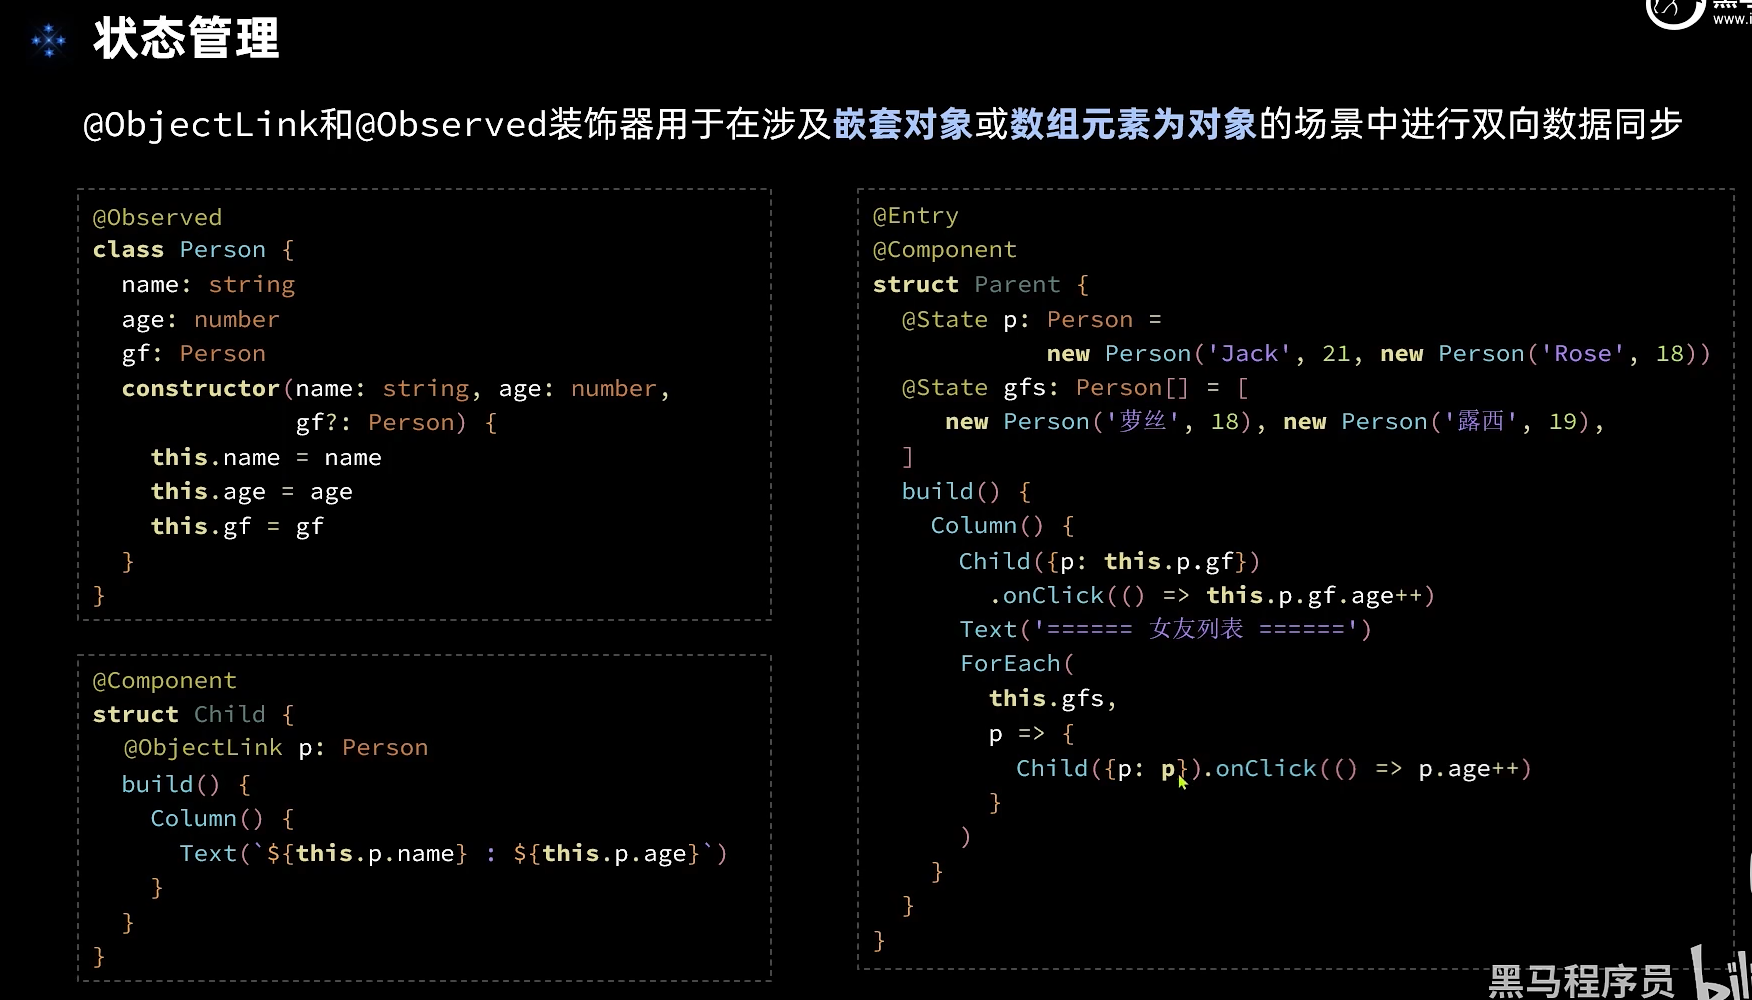Click the '萝丝' string in gfs array
Viewport: 1752px width, 1000px height.
pos(1142,422)
